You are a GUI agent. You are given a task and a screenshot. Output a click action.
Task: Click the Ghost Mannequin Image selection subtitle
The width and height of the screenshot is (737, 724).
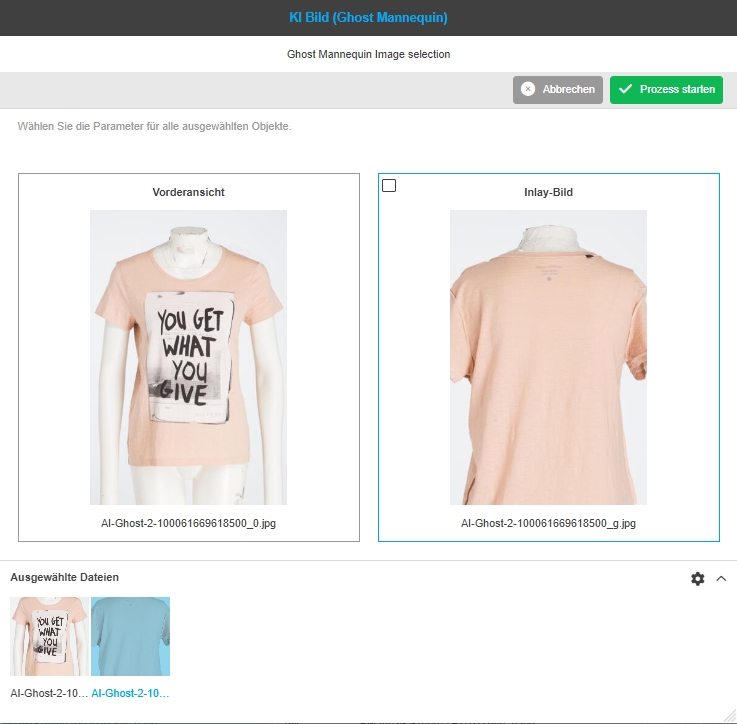tap(368, 54)
